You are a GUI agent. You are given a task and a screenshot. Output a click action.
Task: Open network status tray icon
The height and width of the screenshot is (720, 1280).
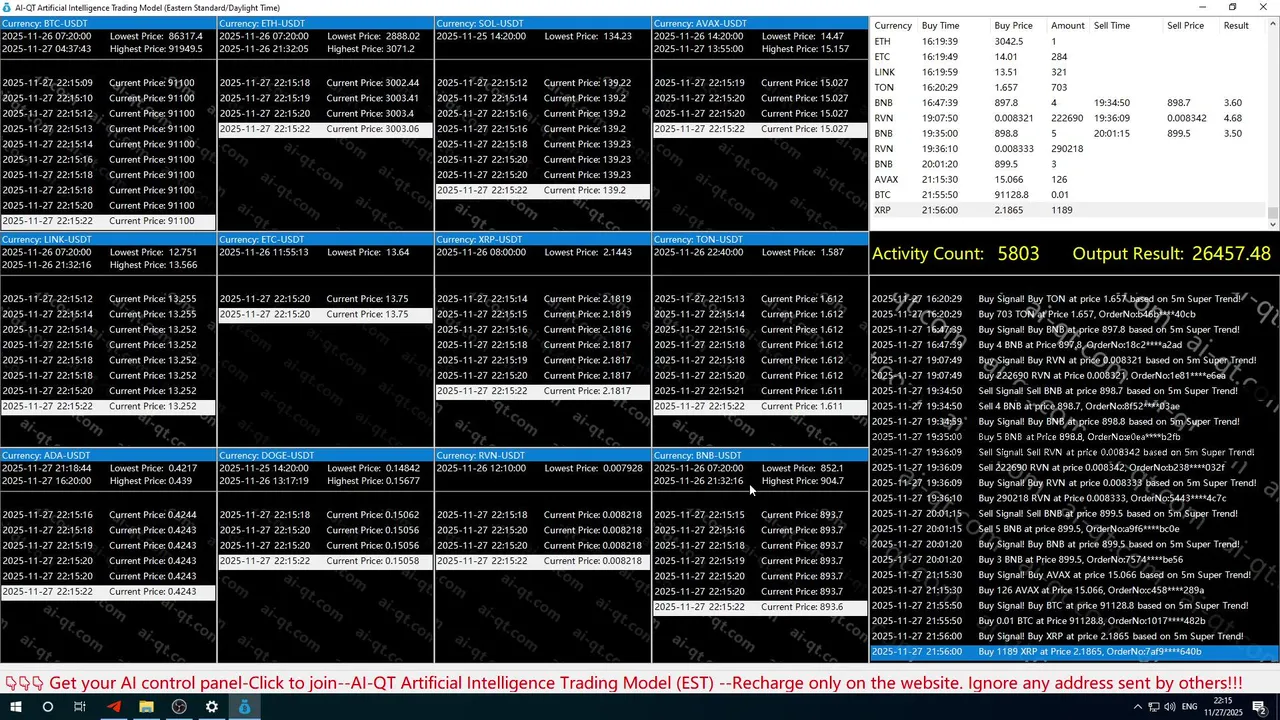(x=1155, y=707)
